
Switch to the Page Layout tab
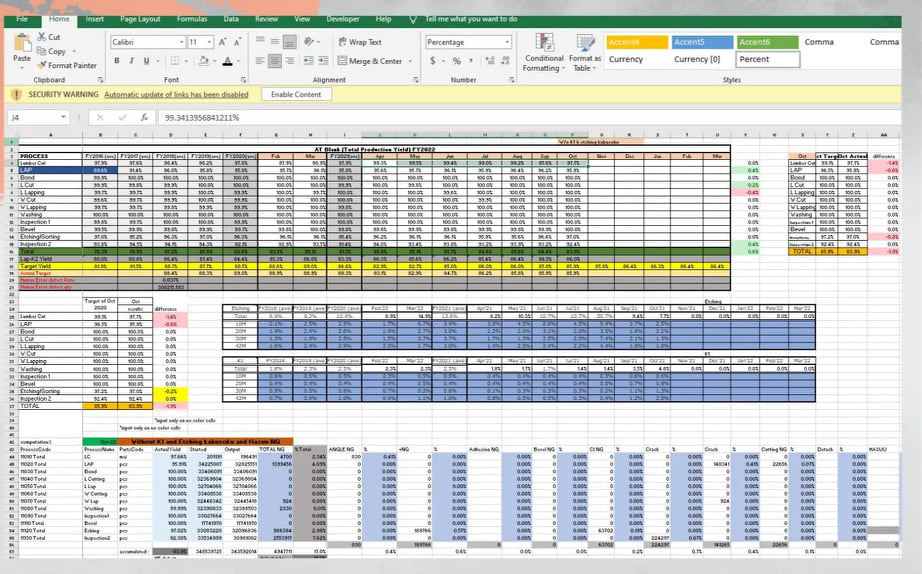tap(140, 19)
